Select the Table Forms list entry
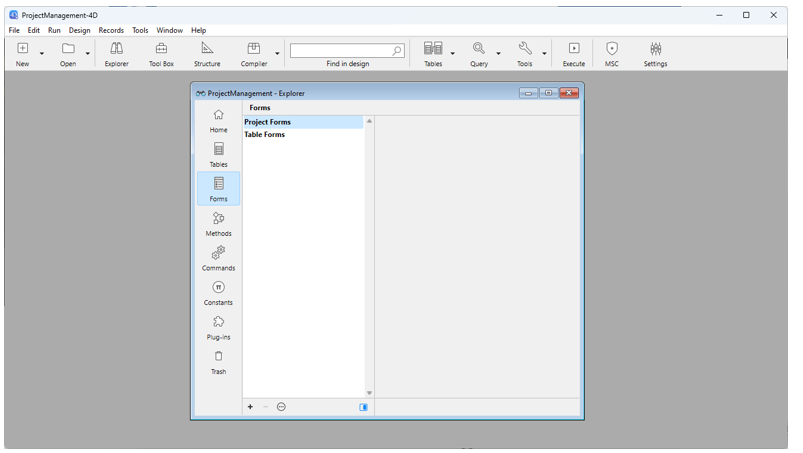Image resolution: width=803 pixels, height=453 pixels. coord(265,134)
